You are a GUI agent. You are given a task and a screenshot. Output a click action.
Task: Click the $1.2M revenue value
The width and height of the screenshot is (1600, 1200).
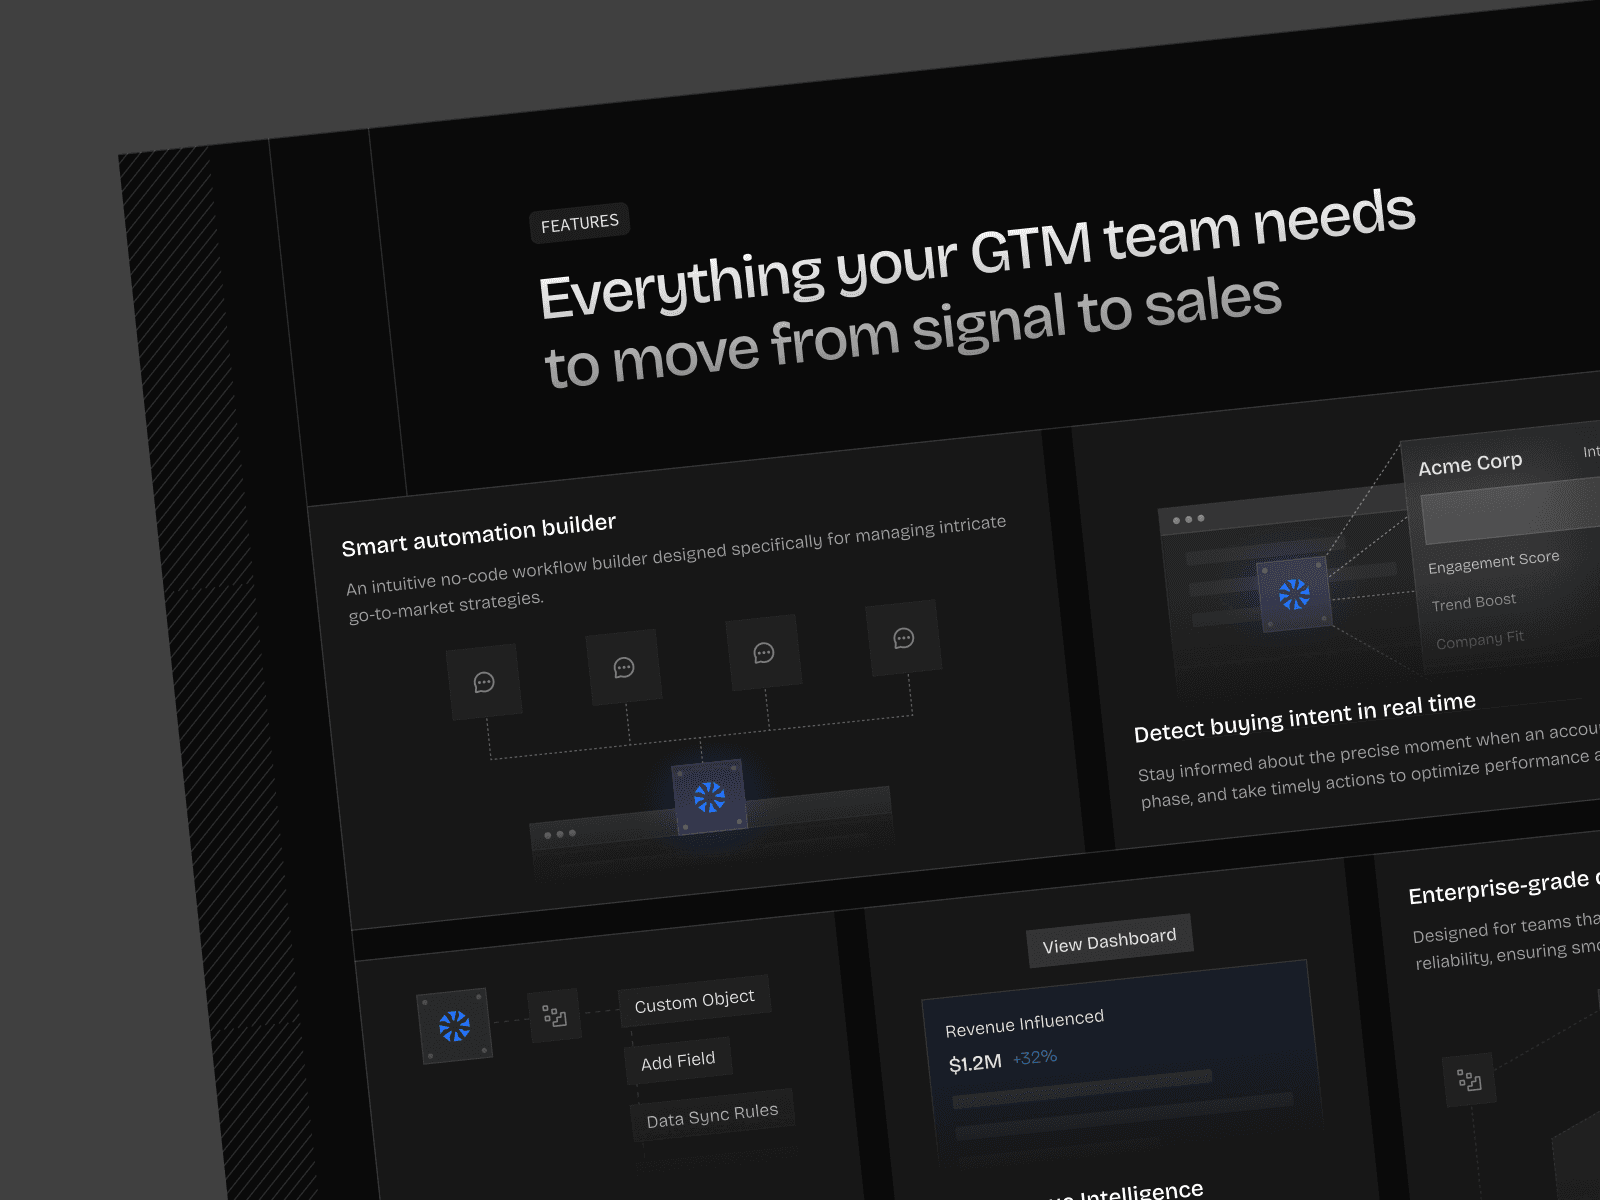(x=975, y=1063)
